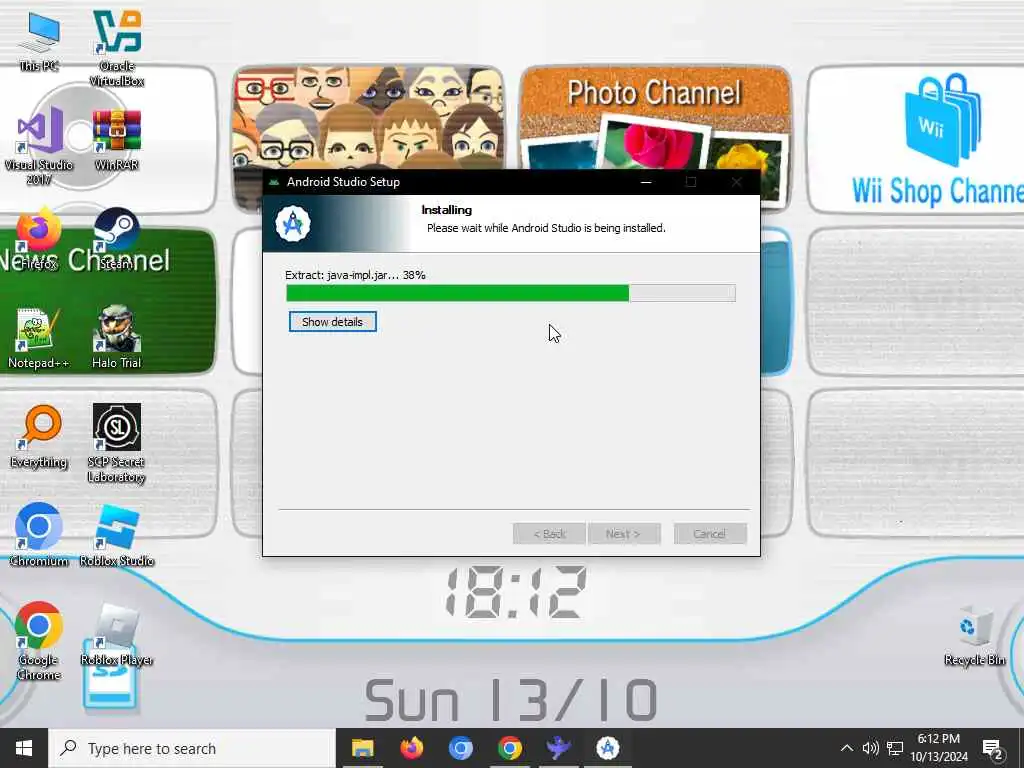Open the taskbar clock and calendar

point(938,748)
